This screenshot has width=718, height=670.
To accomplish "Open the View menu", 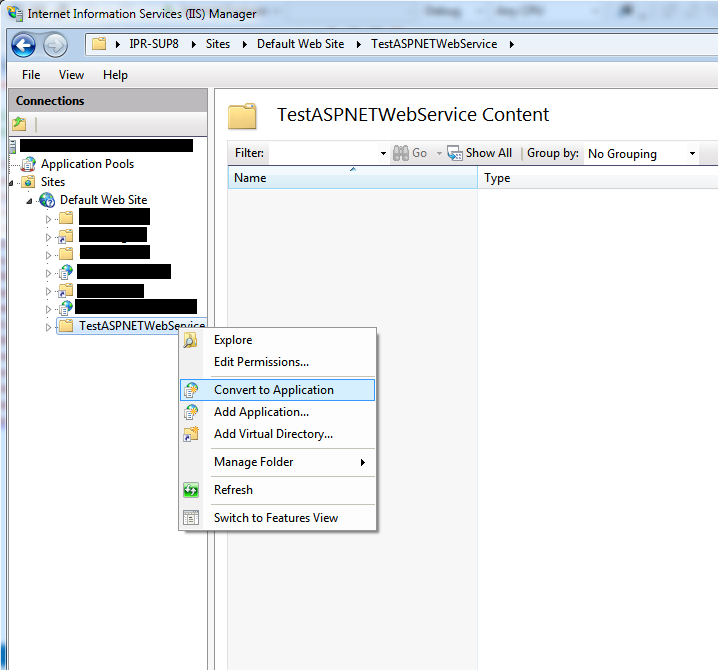I will [x=71, y=75].
